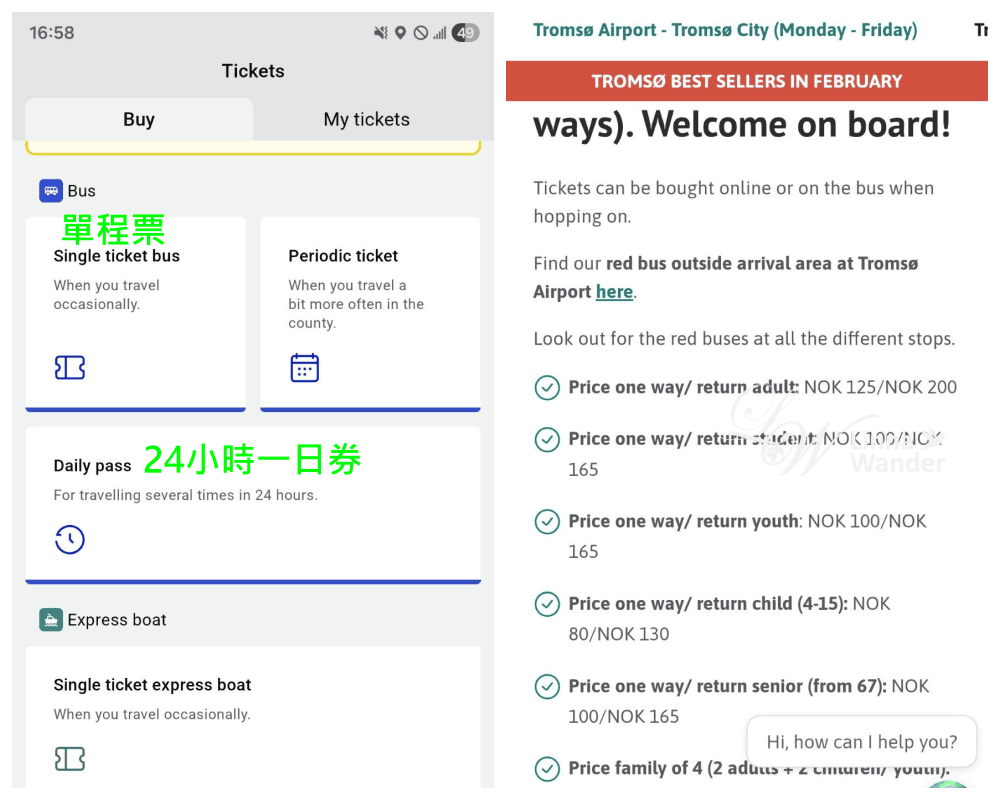Open the 'Hi, how can I help you?' chat
Screen dimensions: 1000x800
862,741
